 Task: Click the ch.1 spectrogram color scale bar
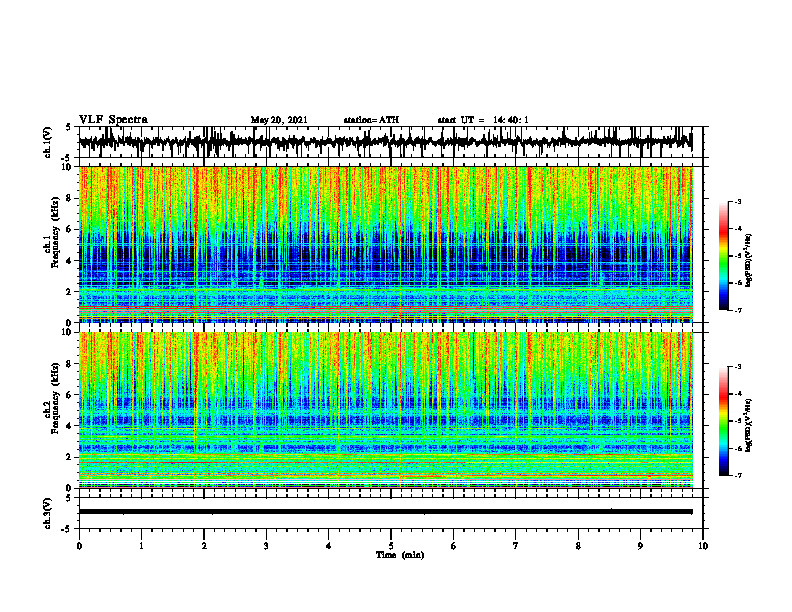723,255
